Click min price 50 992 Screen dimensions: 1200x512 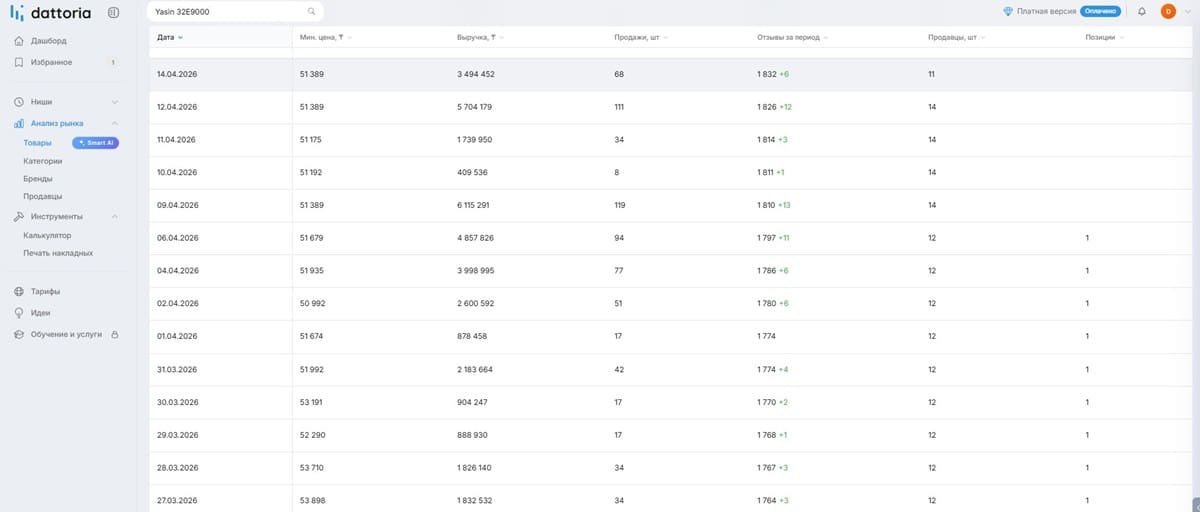click(311, 303)
